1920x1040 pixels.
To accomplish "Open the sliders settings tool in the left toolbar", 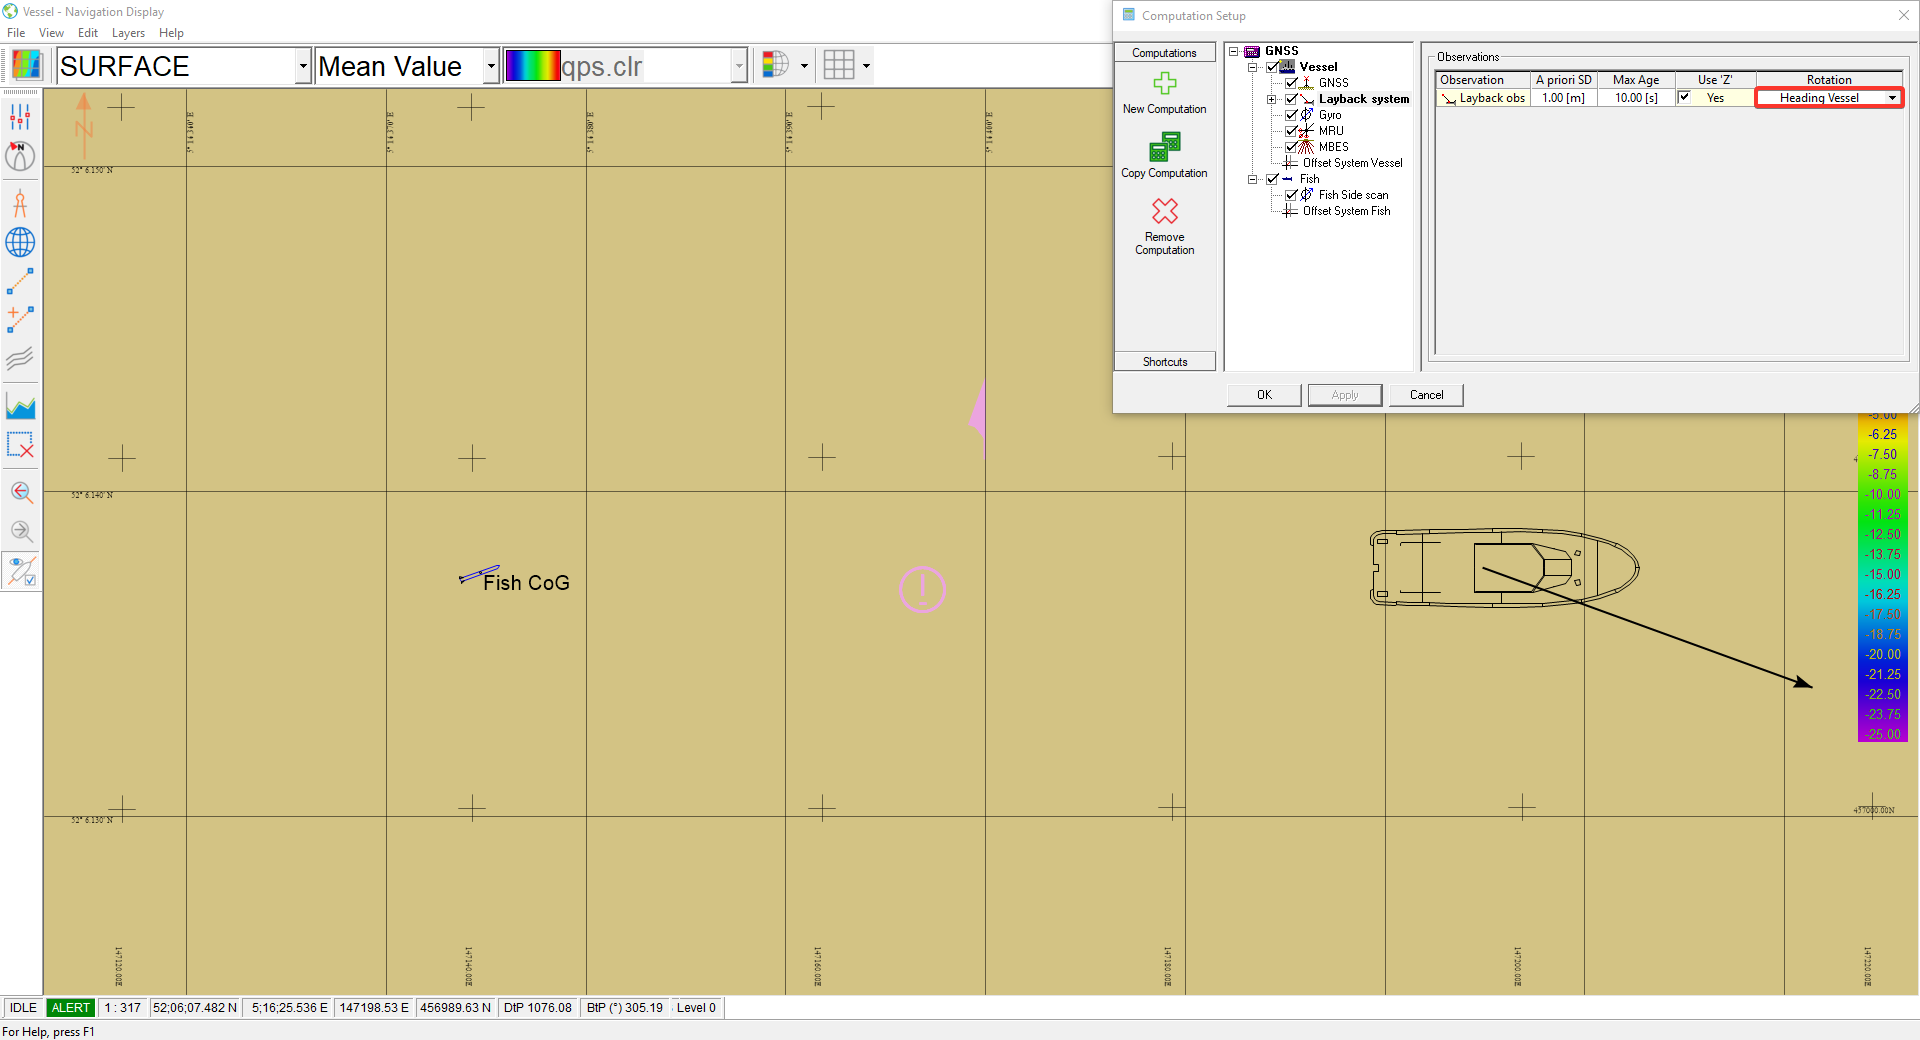I will point(20,118).
